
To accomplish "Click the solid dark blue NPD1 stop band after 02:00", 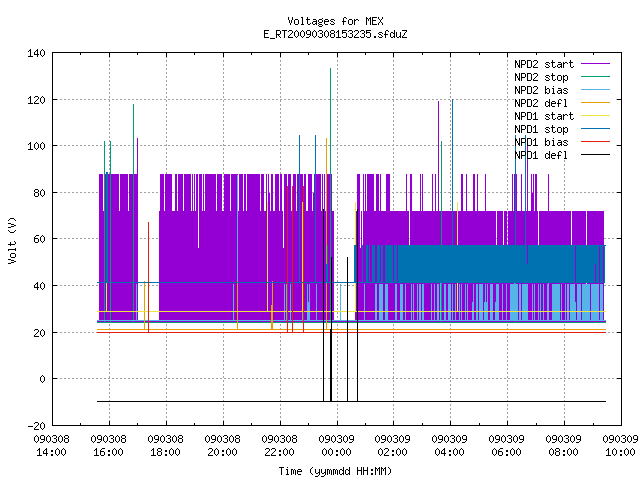I will [500, 264].
